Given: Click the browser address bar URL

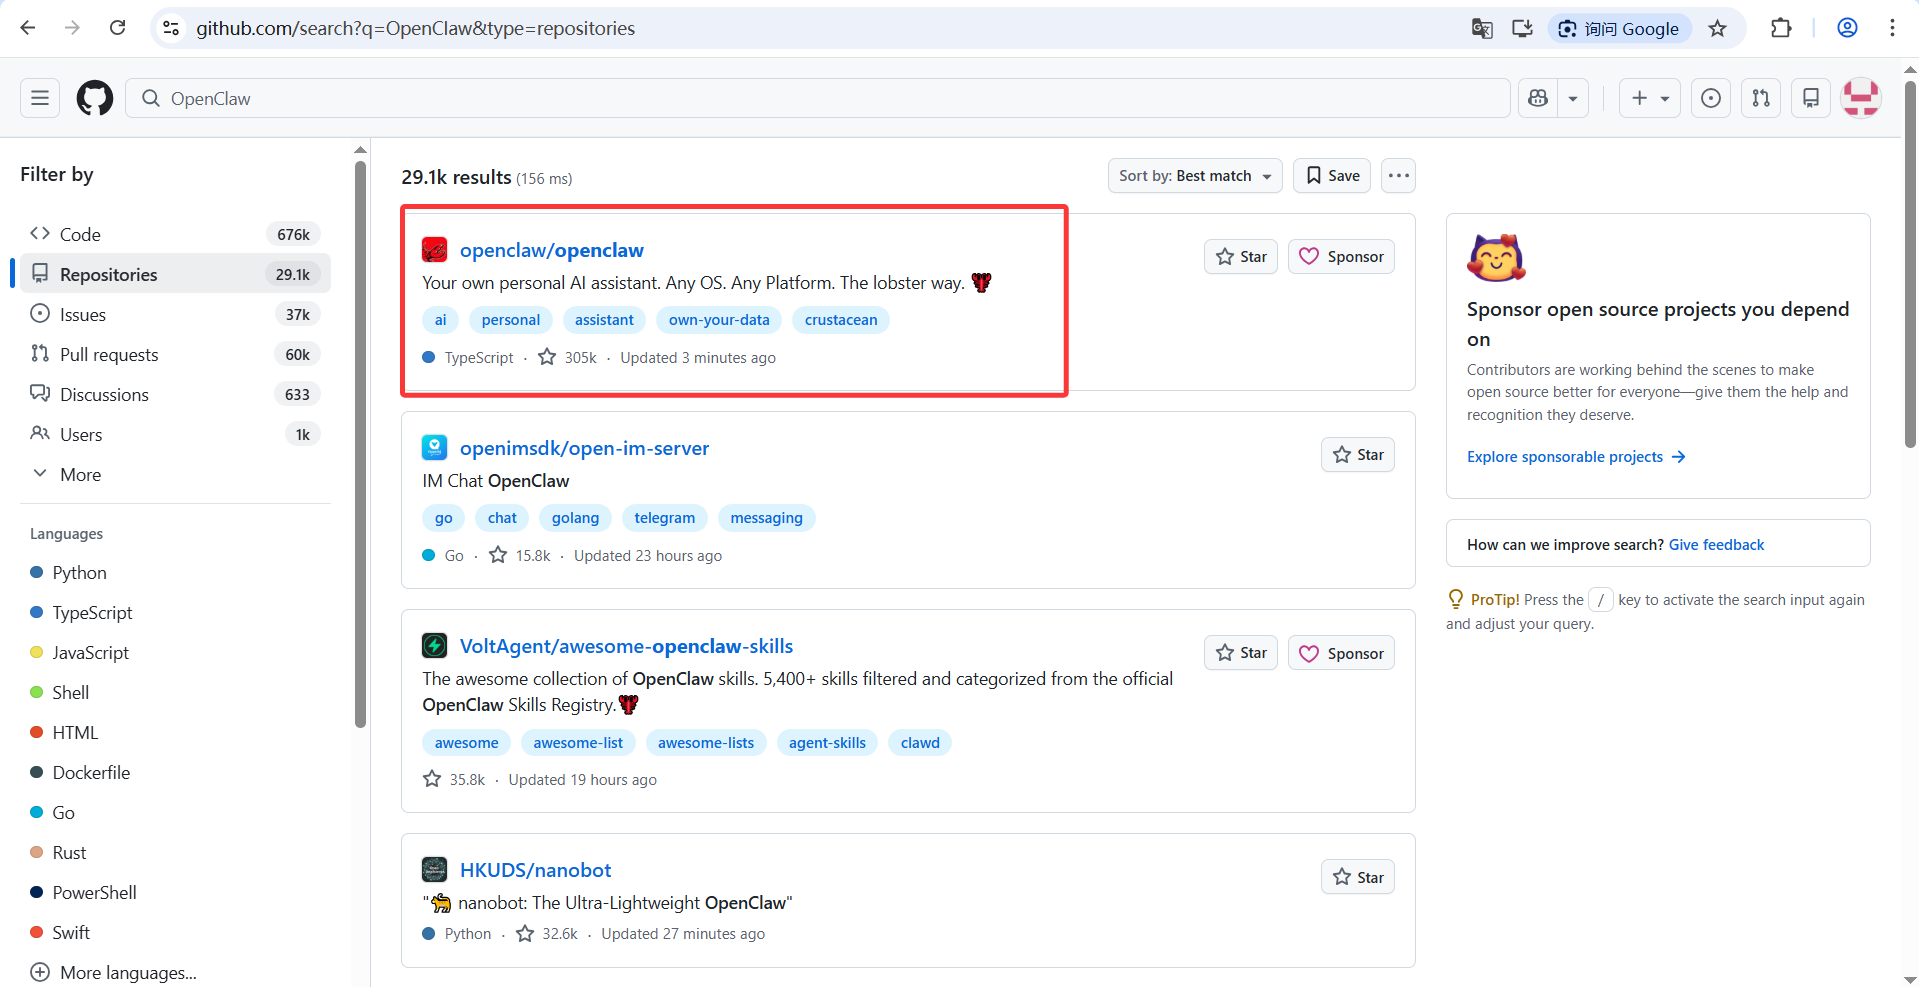Looking at the screenshot, I should click(415, 28).
